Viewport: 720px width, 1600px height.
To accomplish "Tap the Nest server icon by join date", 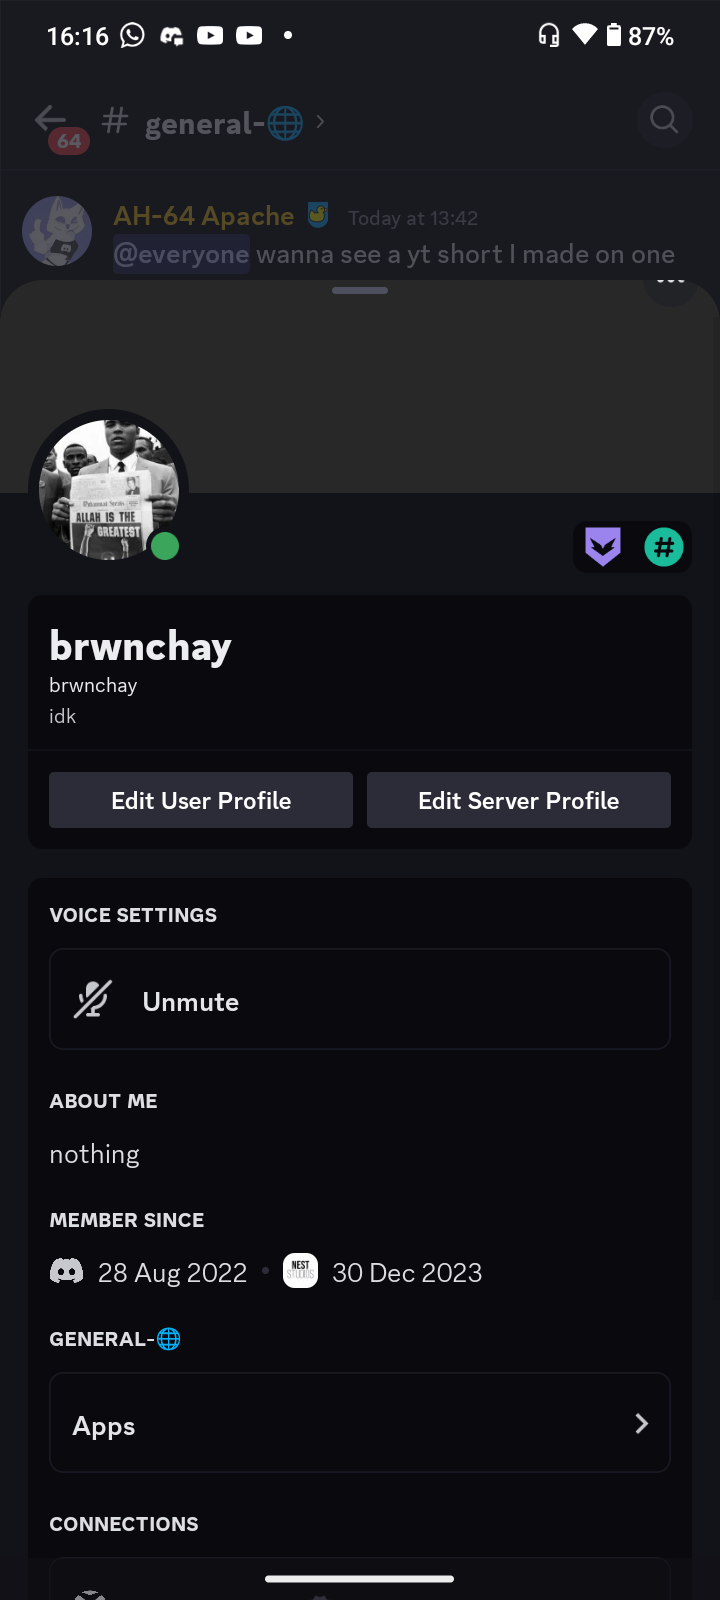I will [x=301, y=1271].
